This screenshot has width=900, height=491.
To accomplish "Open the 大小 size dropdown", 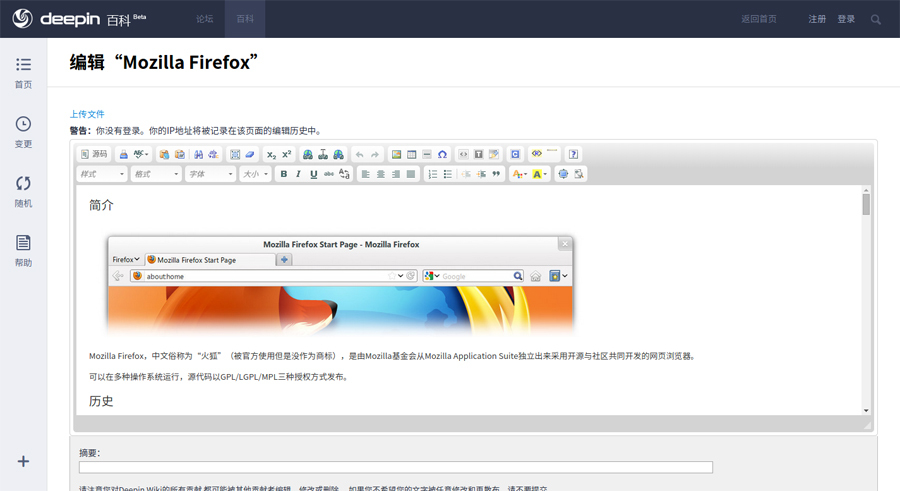I will [x=255, y=174].
